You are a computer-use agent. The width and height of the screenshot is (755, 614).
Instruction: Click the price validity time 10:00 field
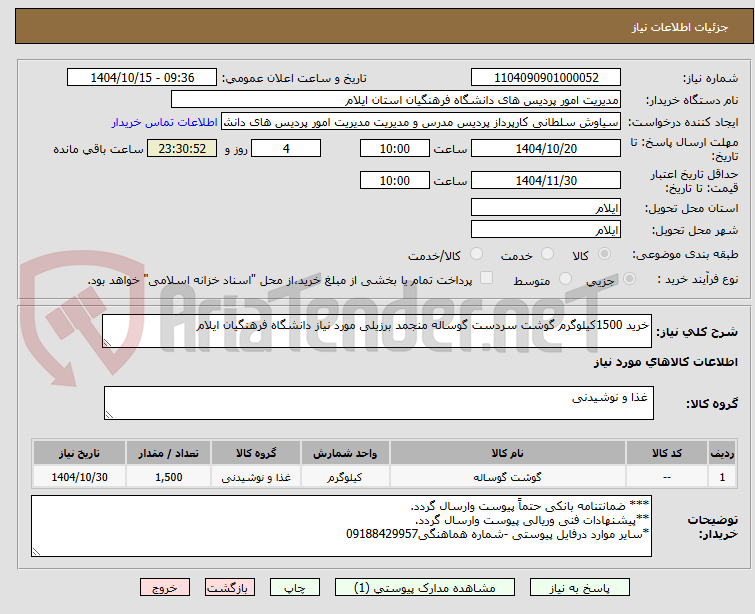pyautogui.click(x=395, y=181)
